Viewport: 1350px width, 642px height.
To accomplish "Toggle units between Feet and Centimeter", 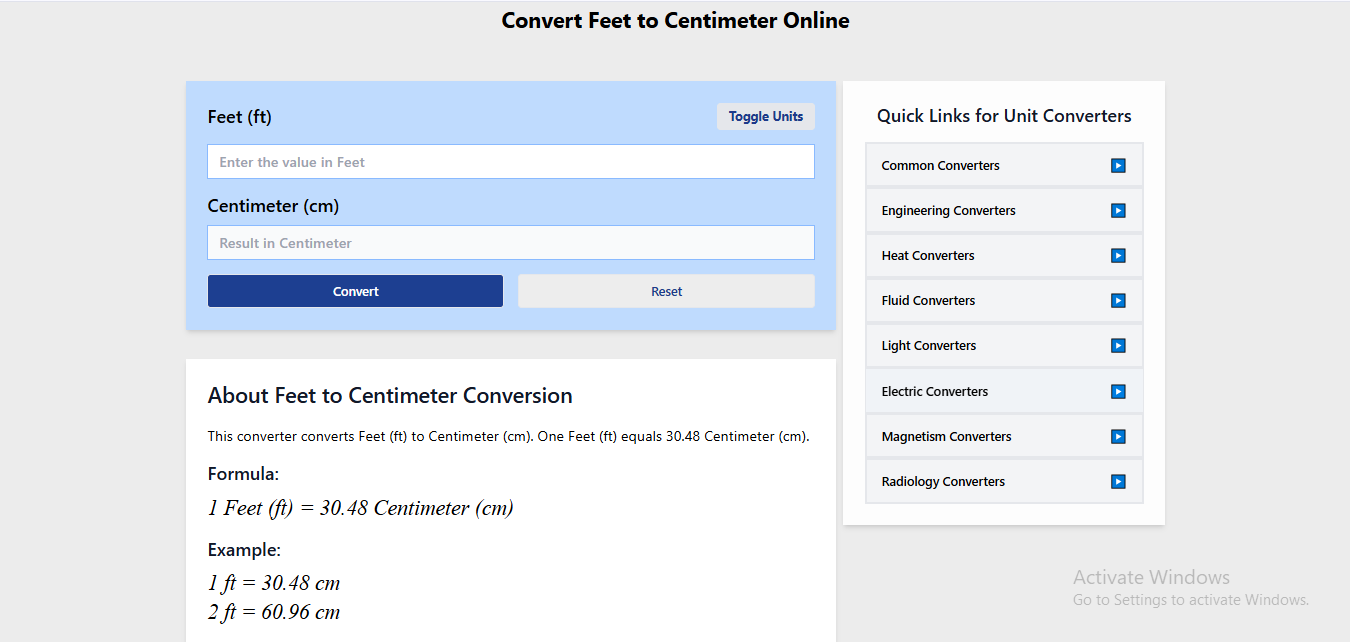I will tap(766, 116).
